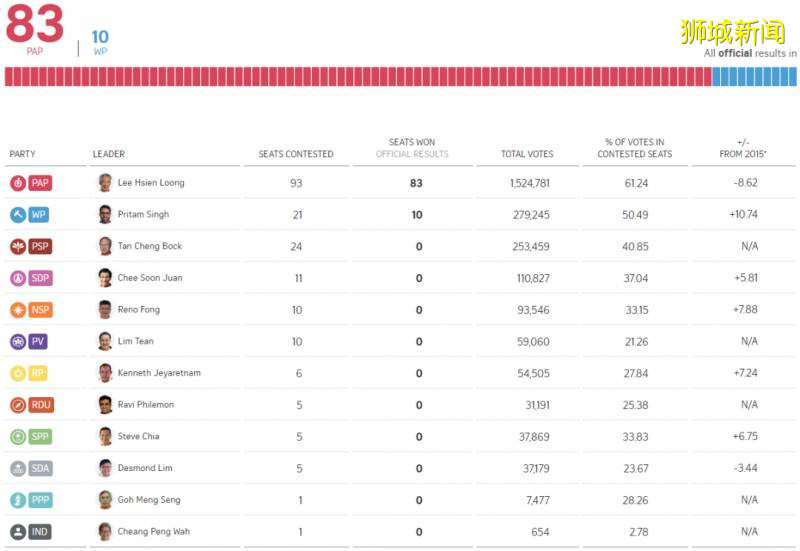800x551 pixels.
Task: Click Tan Cheng Bock leader name
Action: pyautogui.click(x=150, y=246)
